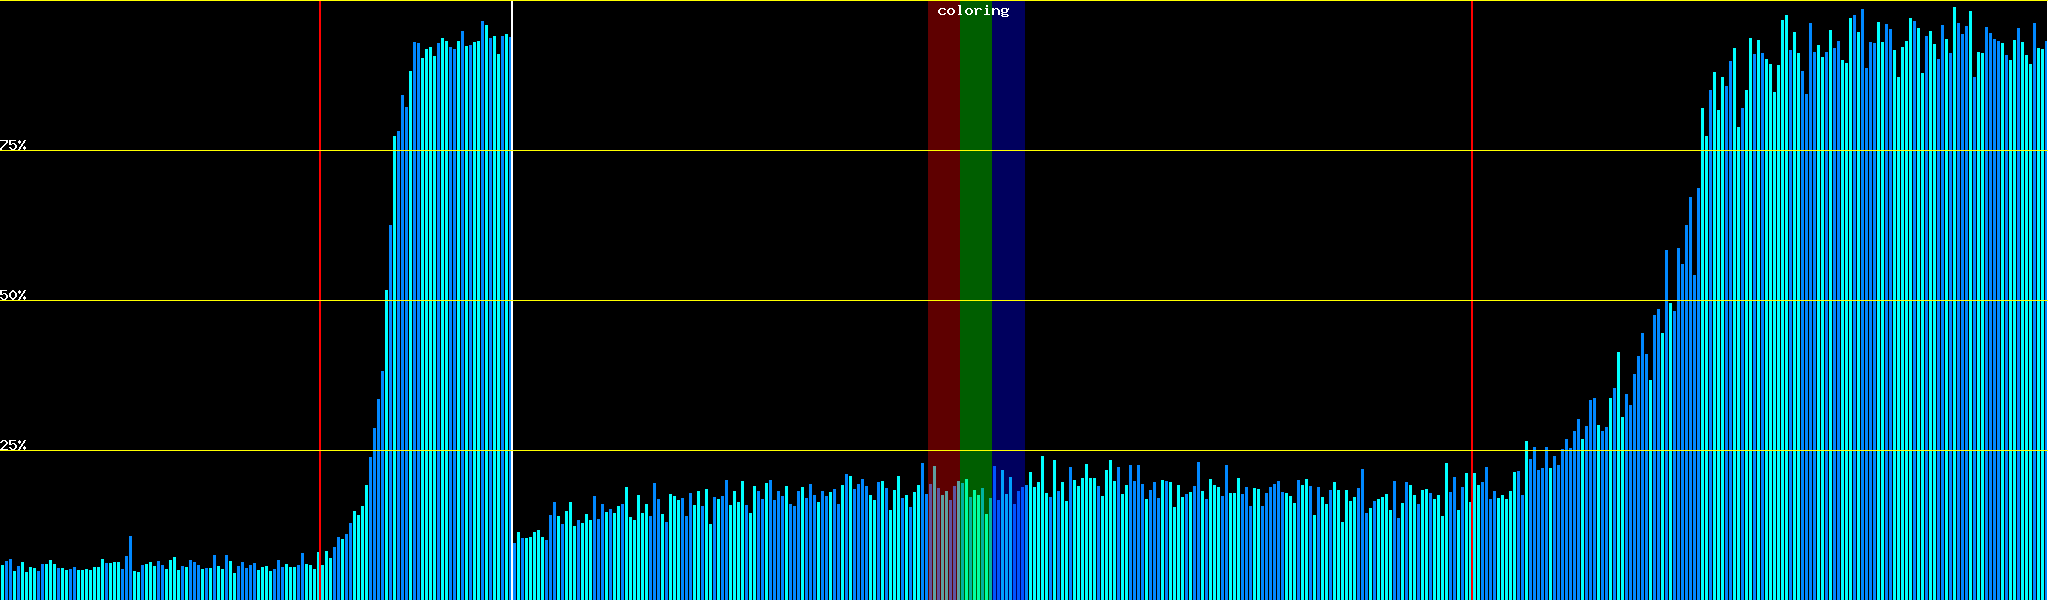The image size is (2048, 600).
Task: Click the left red vertical marker line
Action: click(x=320, y=250)
